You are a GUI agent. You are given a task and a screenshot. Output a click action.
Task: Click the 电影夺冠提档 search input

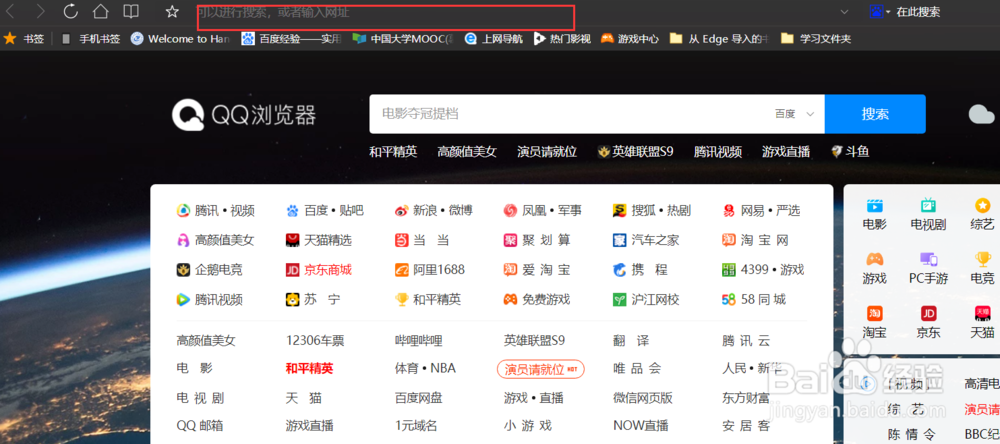click(568, 114)
